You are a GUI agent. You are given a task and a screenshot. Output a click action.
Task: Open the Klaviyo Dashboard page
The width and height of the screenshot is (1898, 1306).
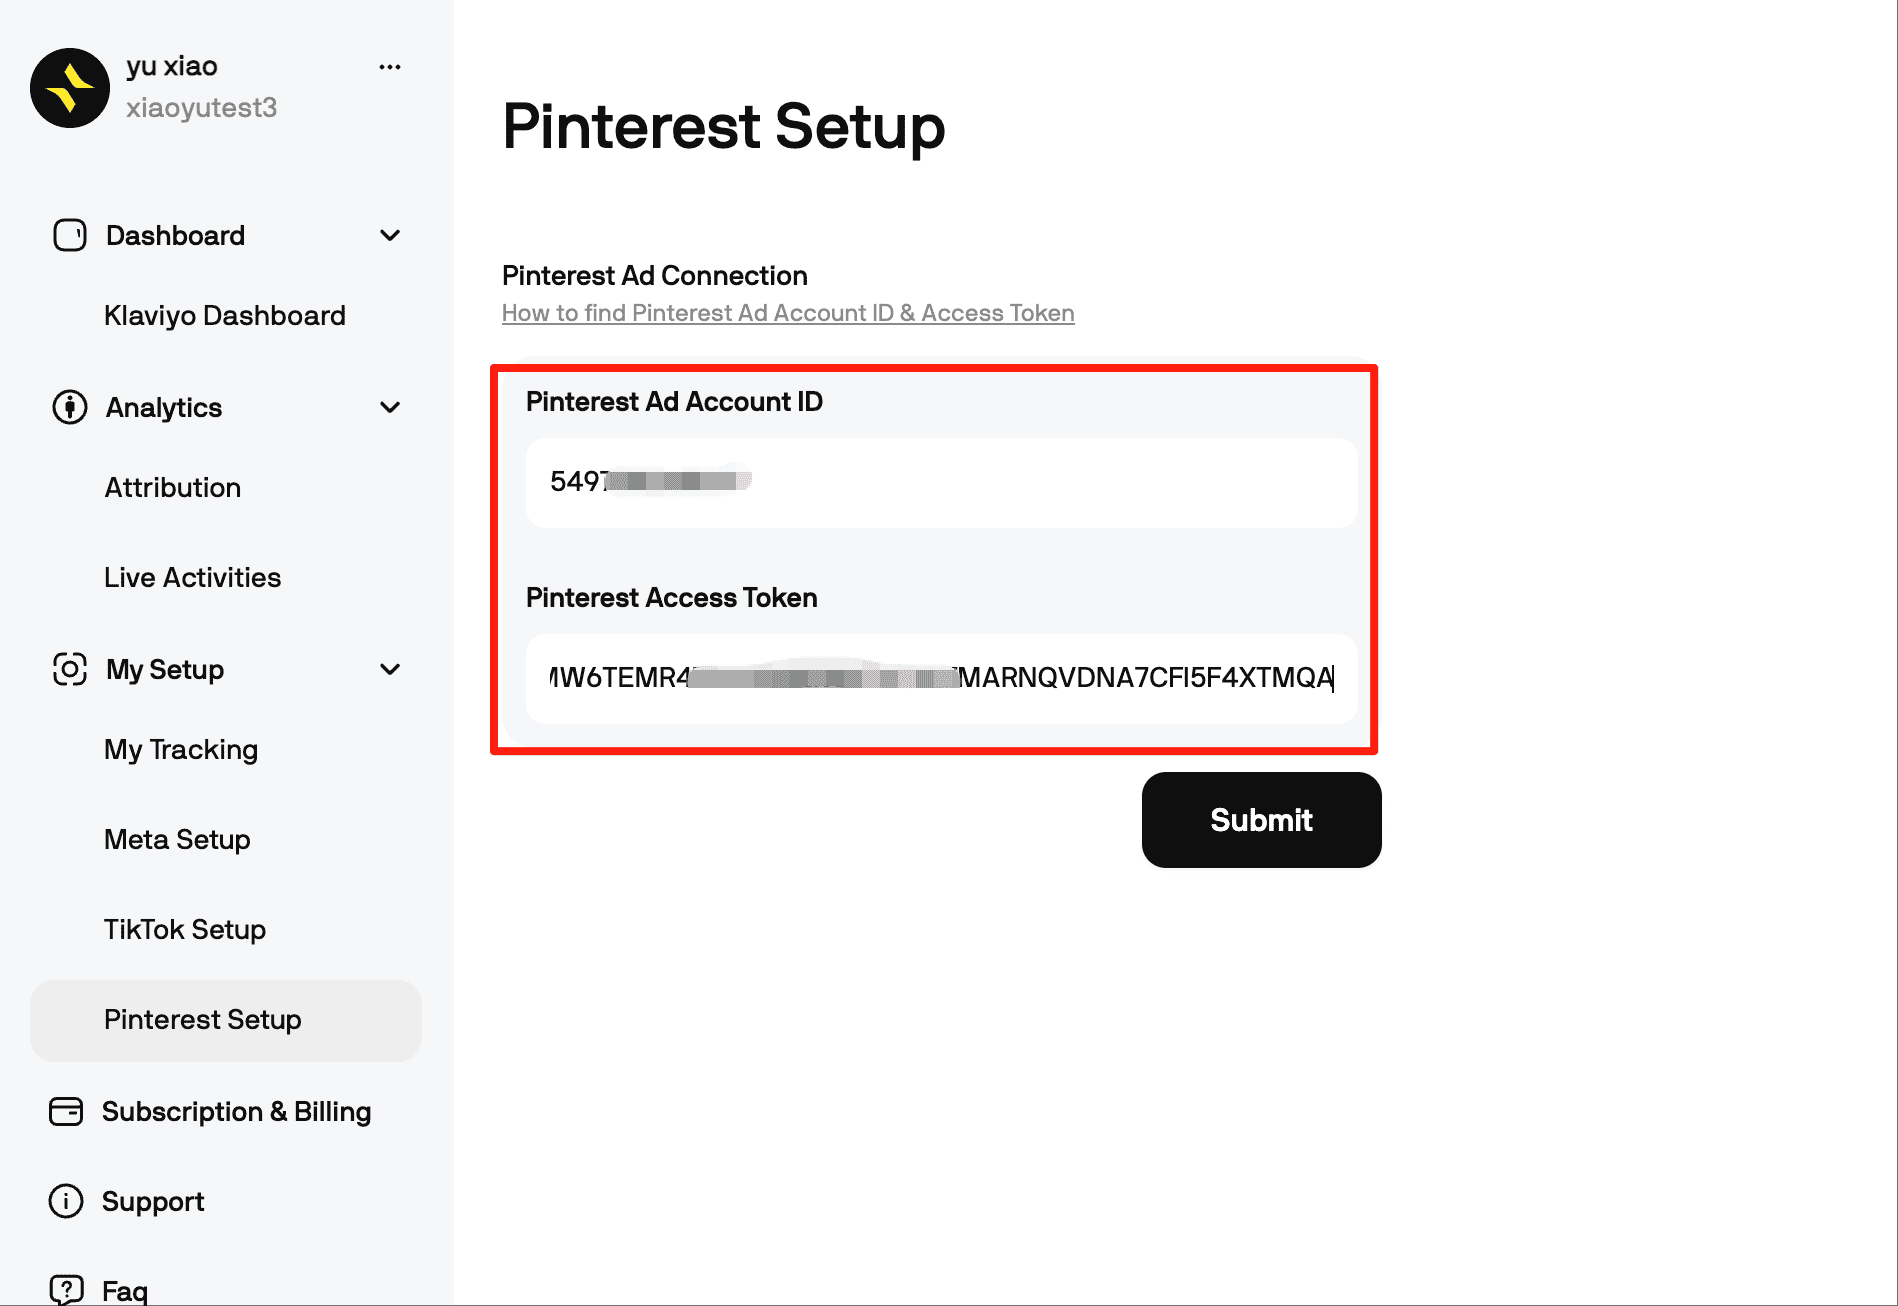[x=224, y=315]
